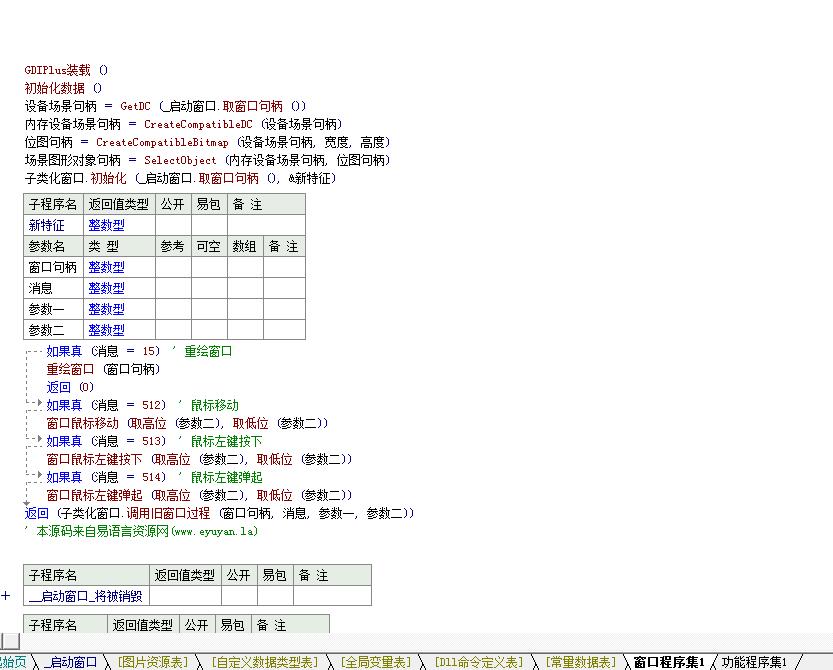
Task: Click the www.eyuyan.la comment line
Action: tap(141, 532)
